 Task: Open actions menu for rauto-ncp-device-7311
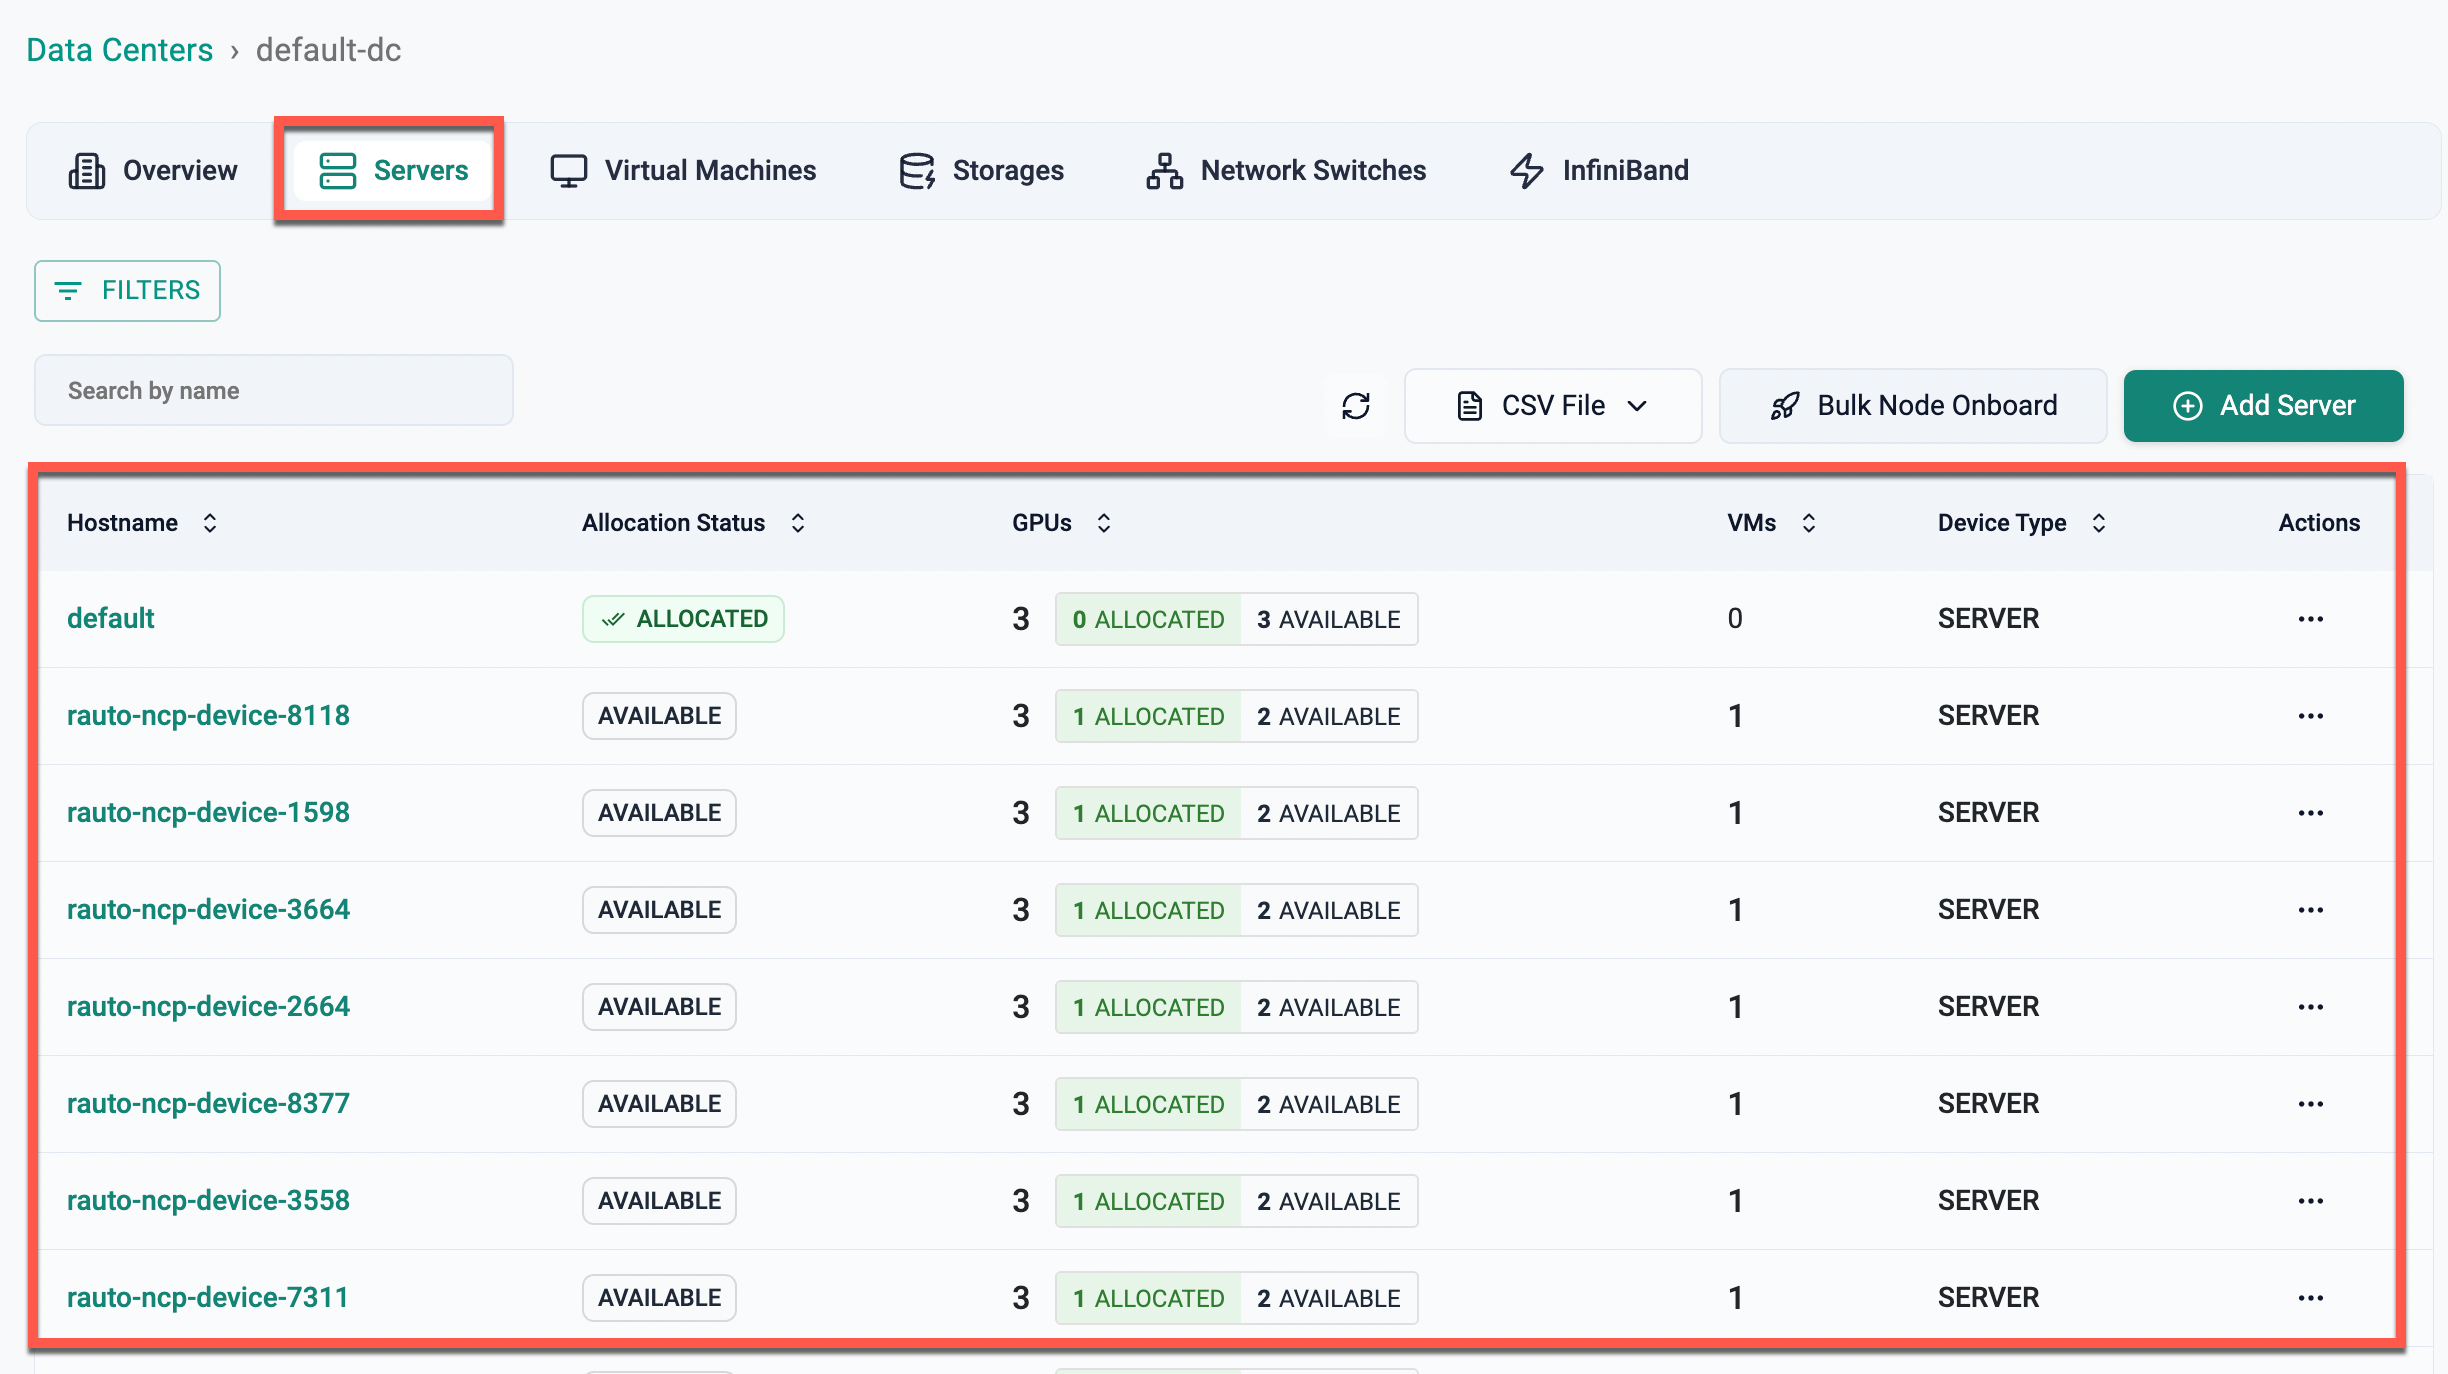coord(2310,1298)
